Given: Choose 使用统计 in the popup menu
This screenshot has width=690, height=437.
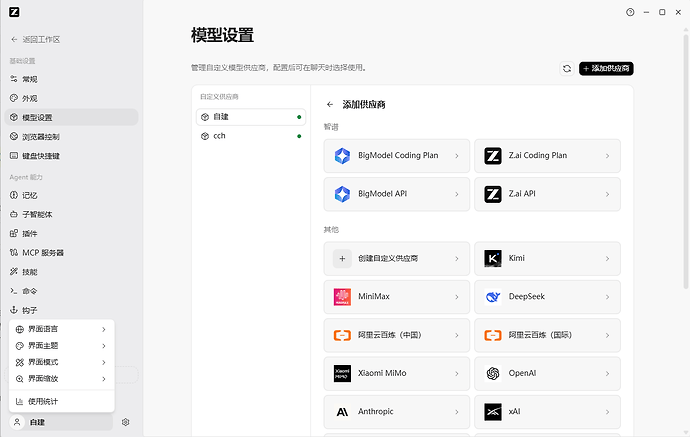Looking at the screenshot, I should tap(62, 401).
